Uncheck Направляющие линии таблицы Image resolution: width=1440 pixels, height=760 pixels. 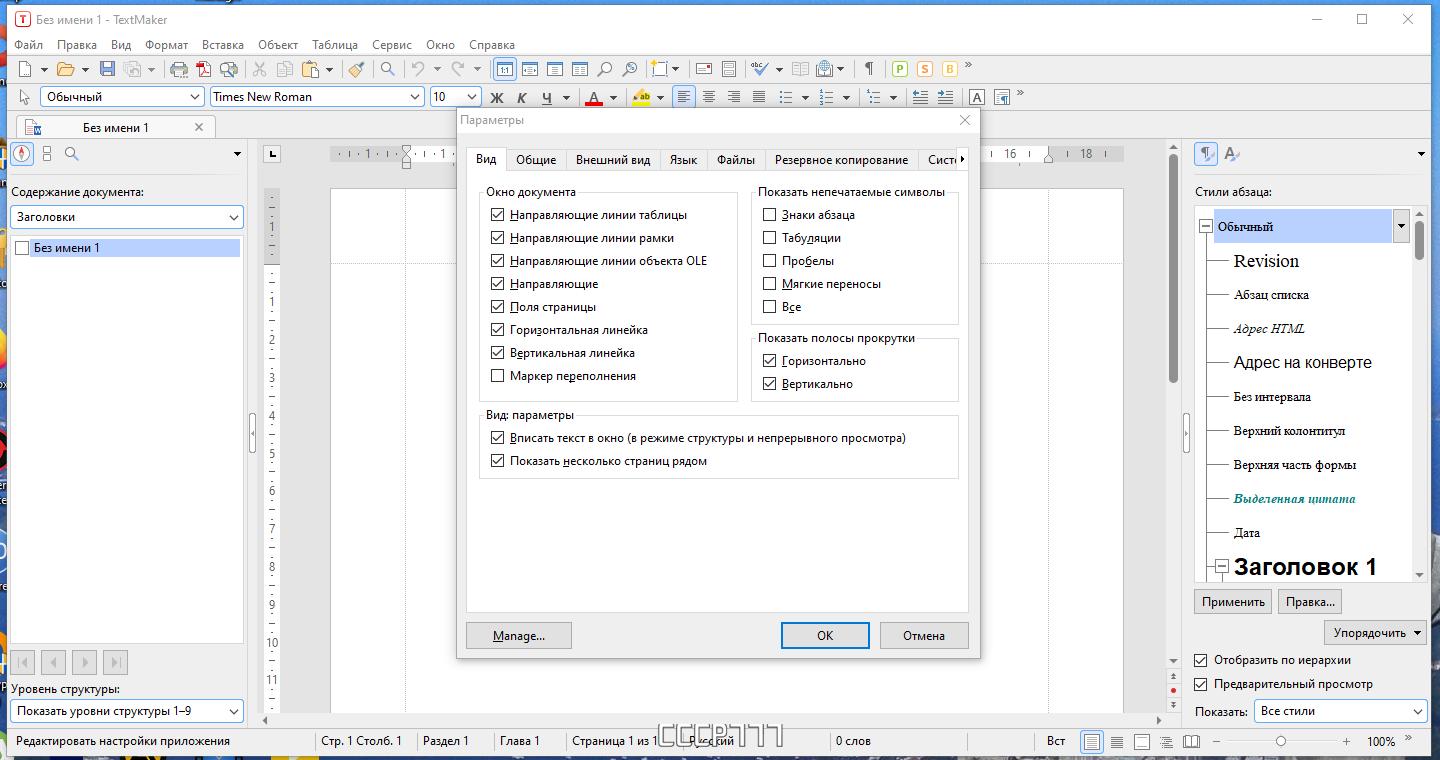498,215
